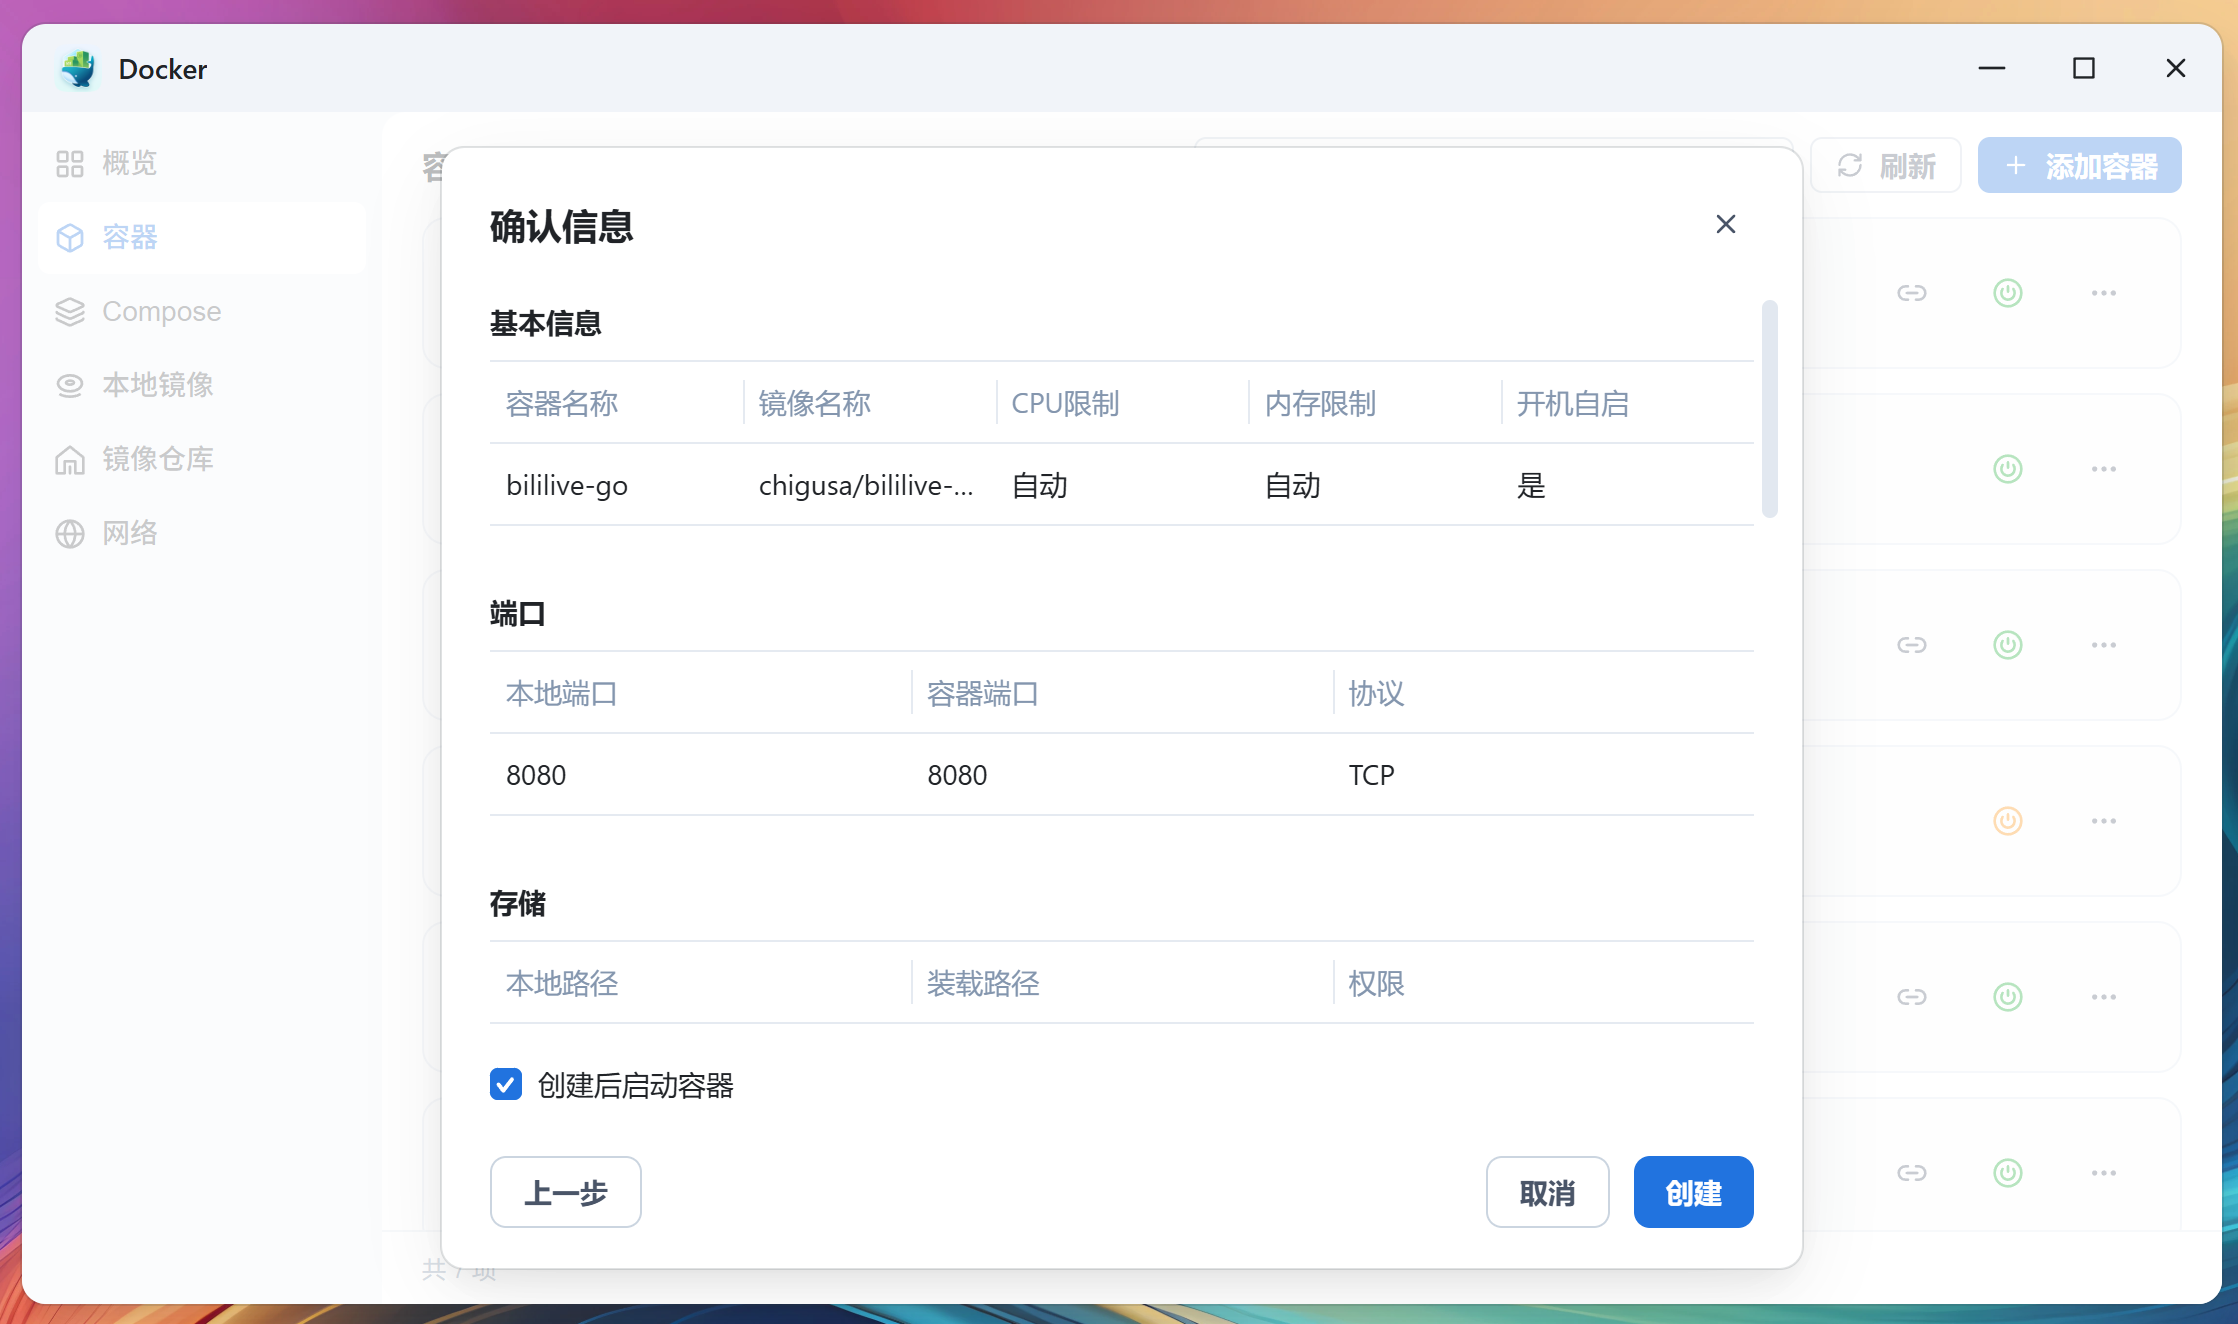
Task: Switch to the 基本信息 section header
Action: 545,323
